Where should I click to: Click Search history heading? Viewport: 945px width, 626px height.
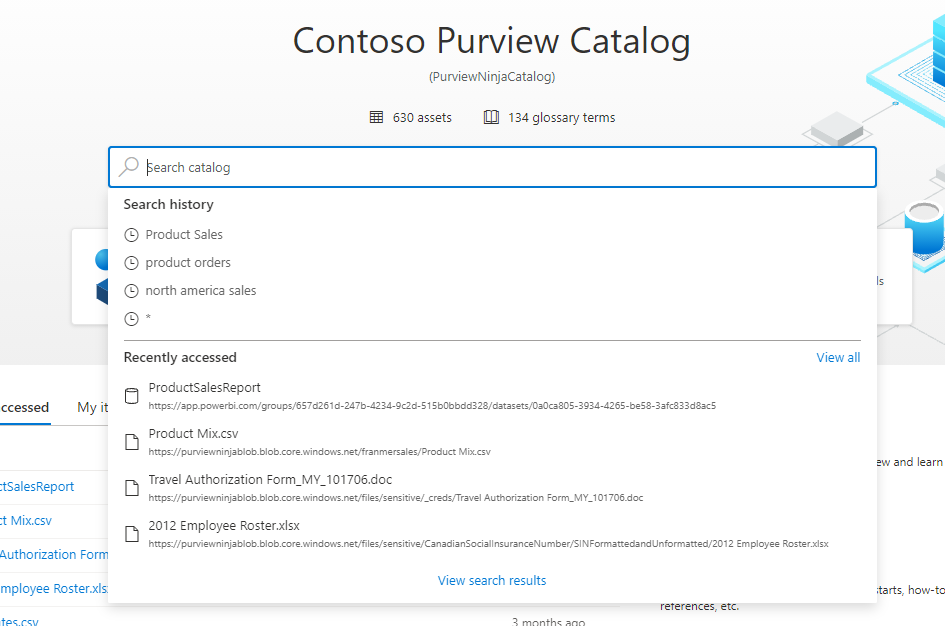pos(169,204)
